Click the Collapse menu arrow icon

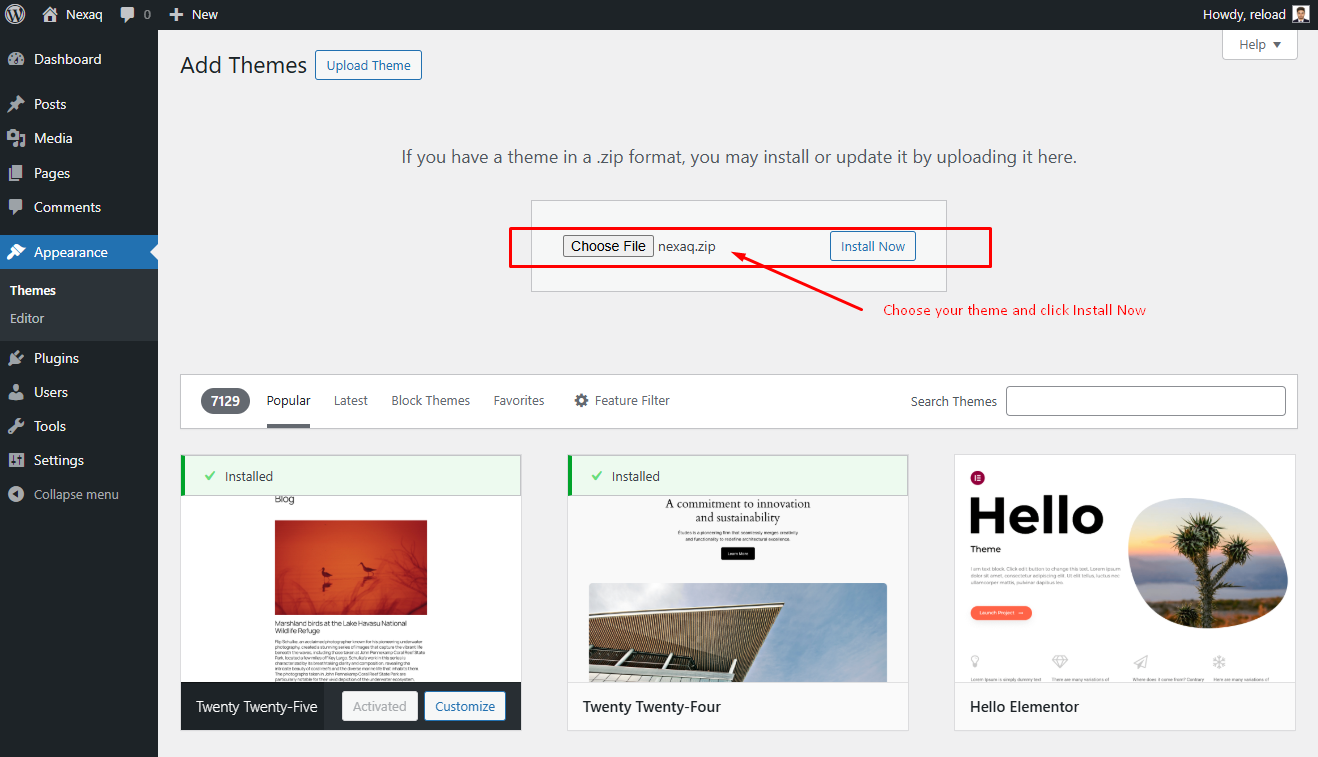16,494
